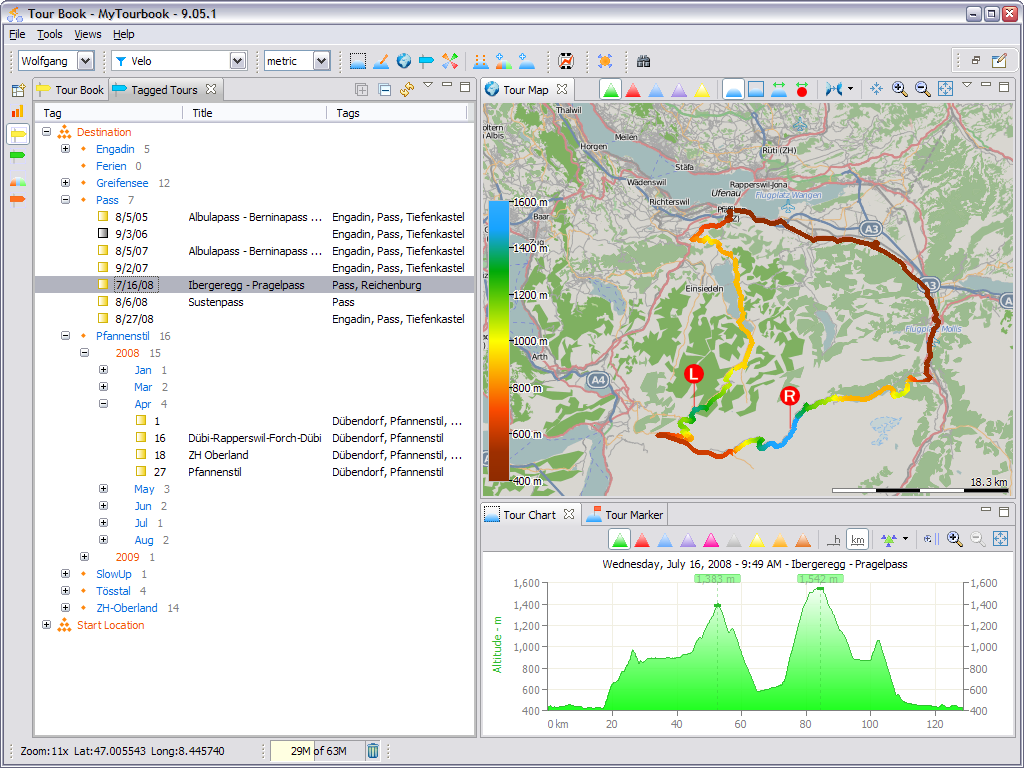
Task: Zoom out on the Tour Map
Action: tap(922, 89)
